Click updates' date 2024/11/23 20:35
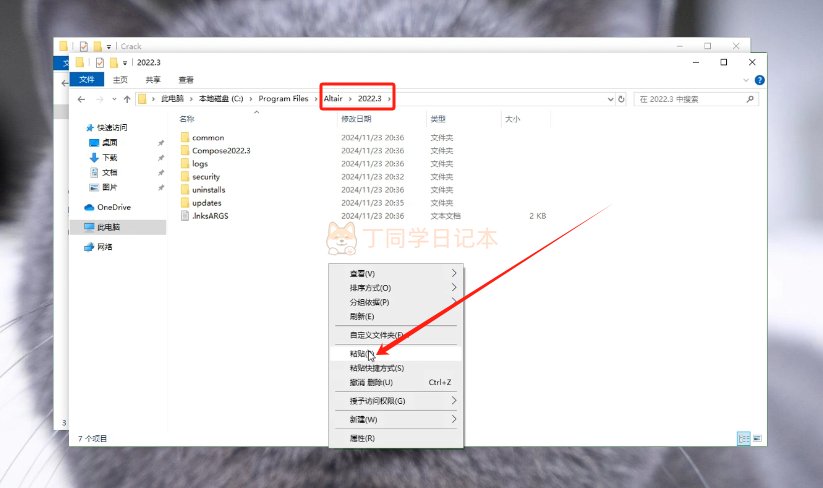 [x=373, y=203]
